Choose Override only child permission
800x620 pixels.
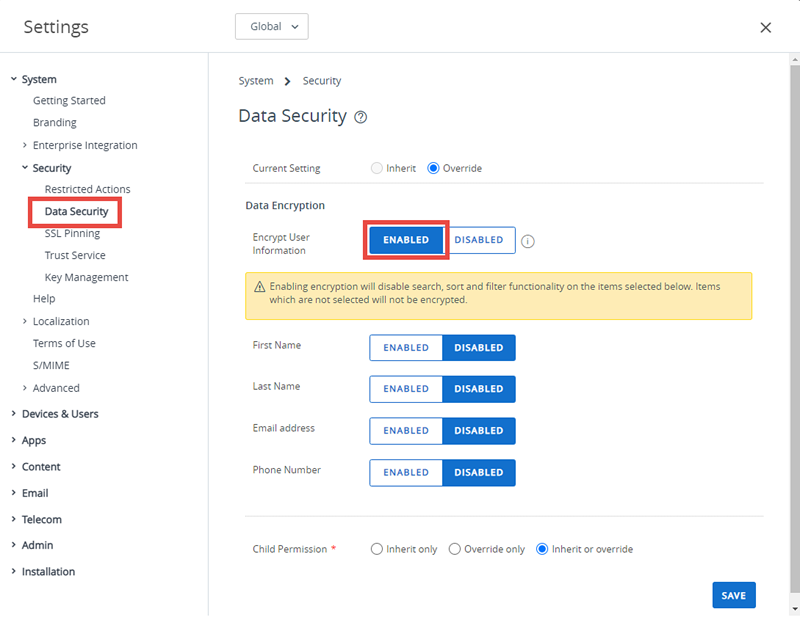454,549
